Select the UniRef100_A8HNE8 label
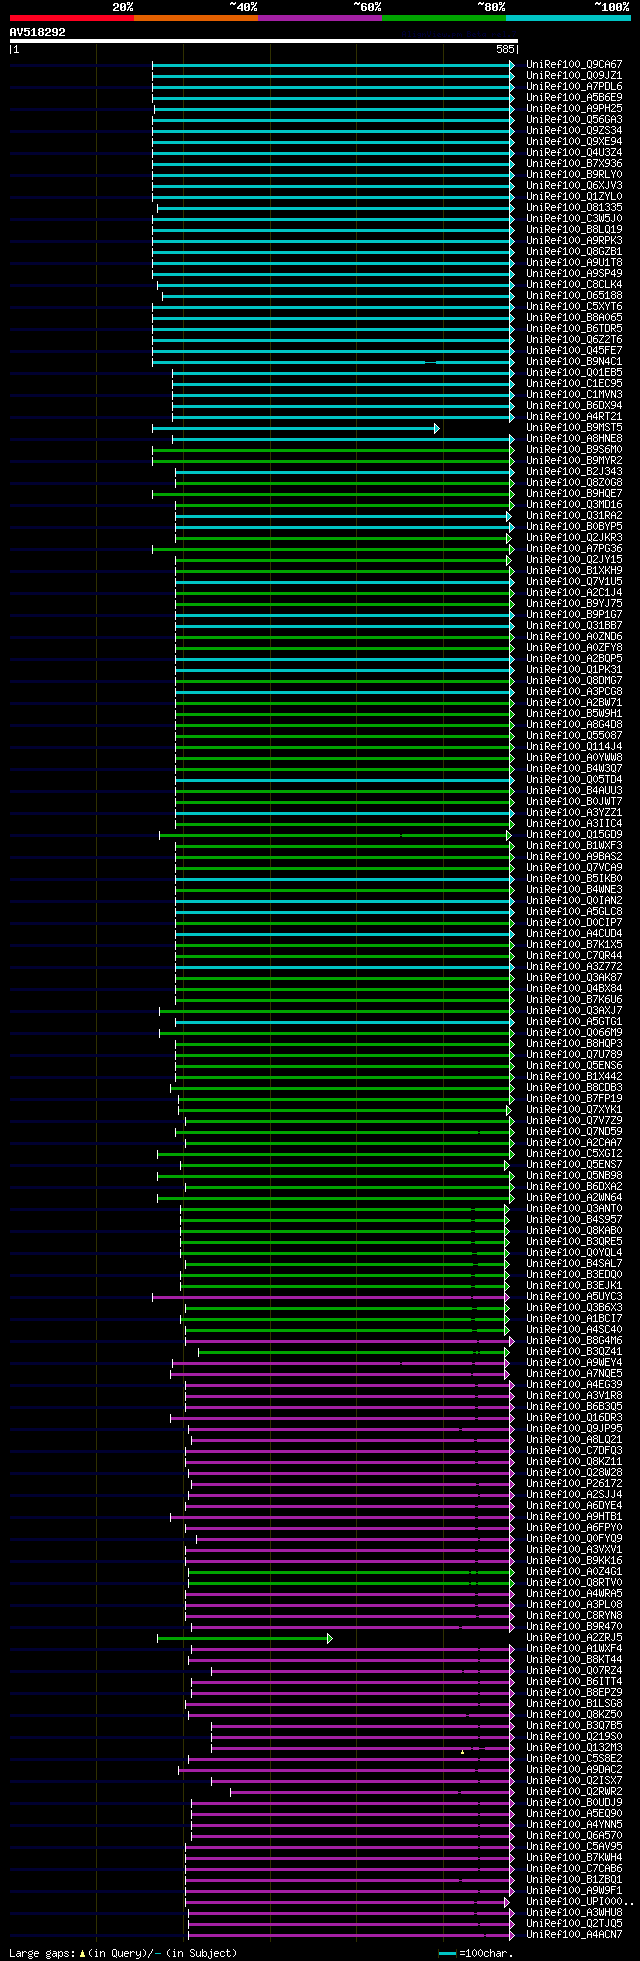 coord(574,439)
